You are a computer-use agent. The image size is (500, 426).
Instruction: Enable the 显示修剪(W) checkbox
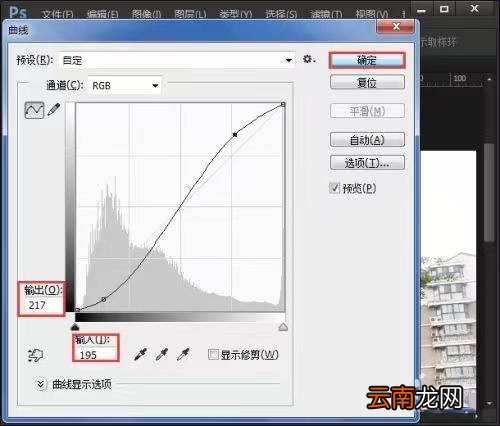pyautogui.click(x=213, y=354)
